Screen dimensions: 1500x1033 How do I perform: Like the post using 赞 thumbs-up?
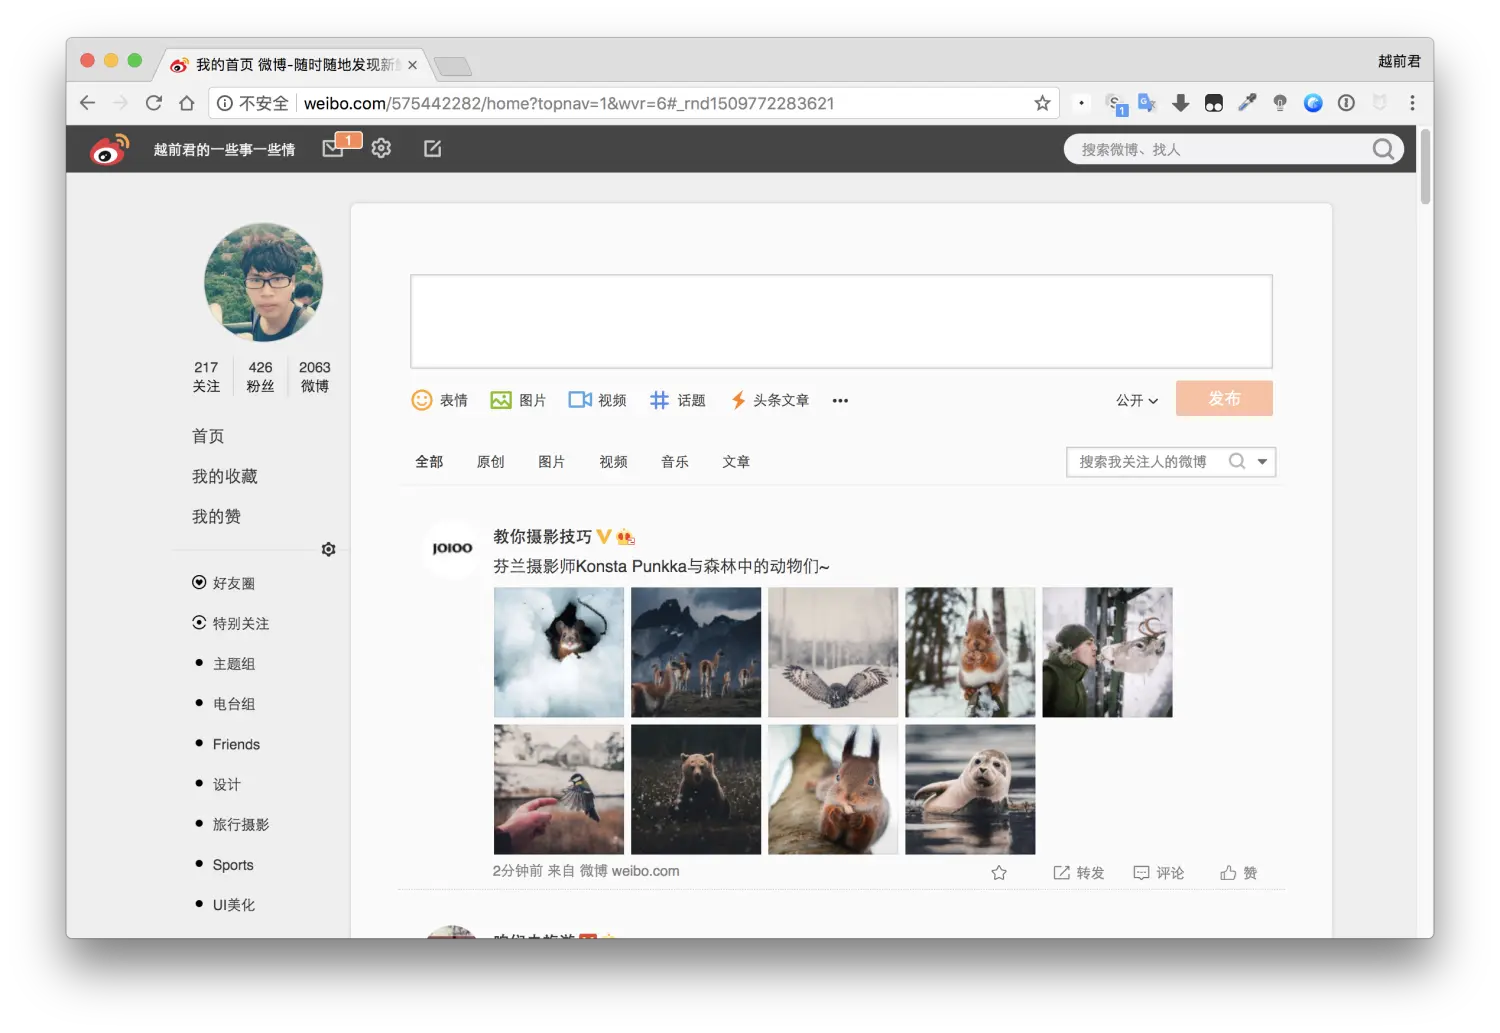tap(1238, 873)
